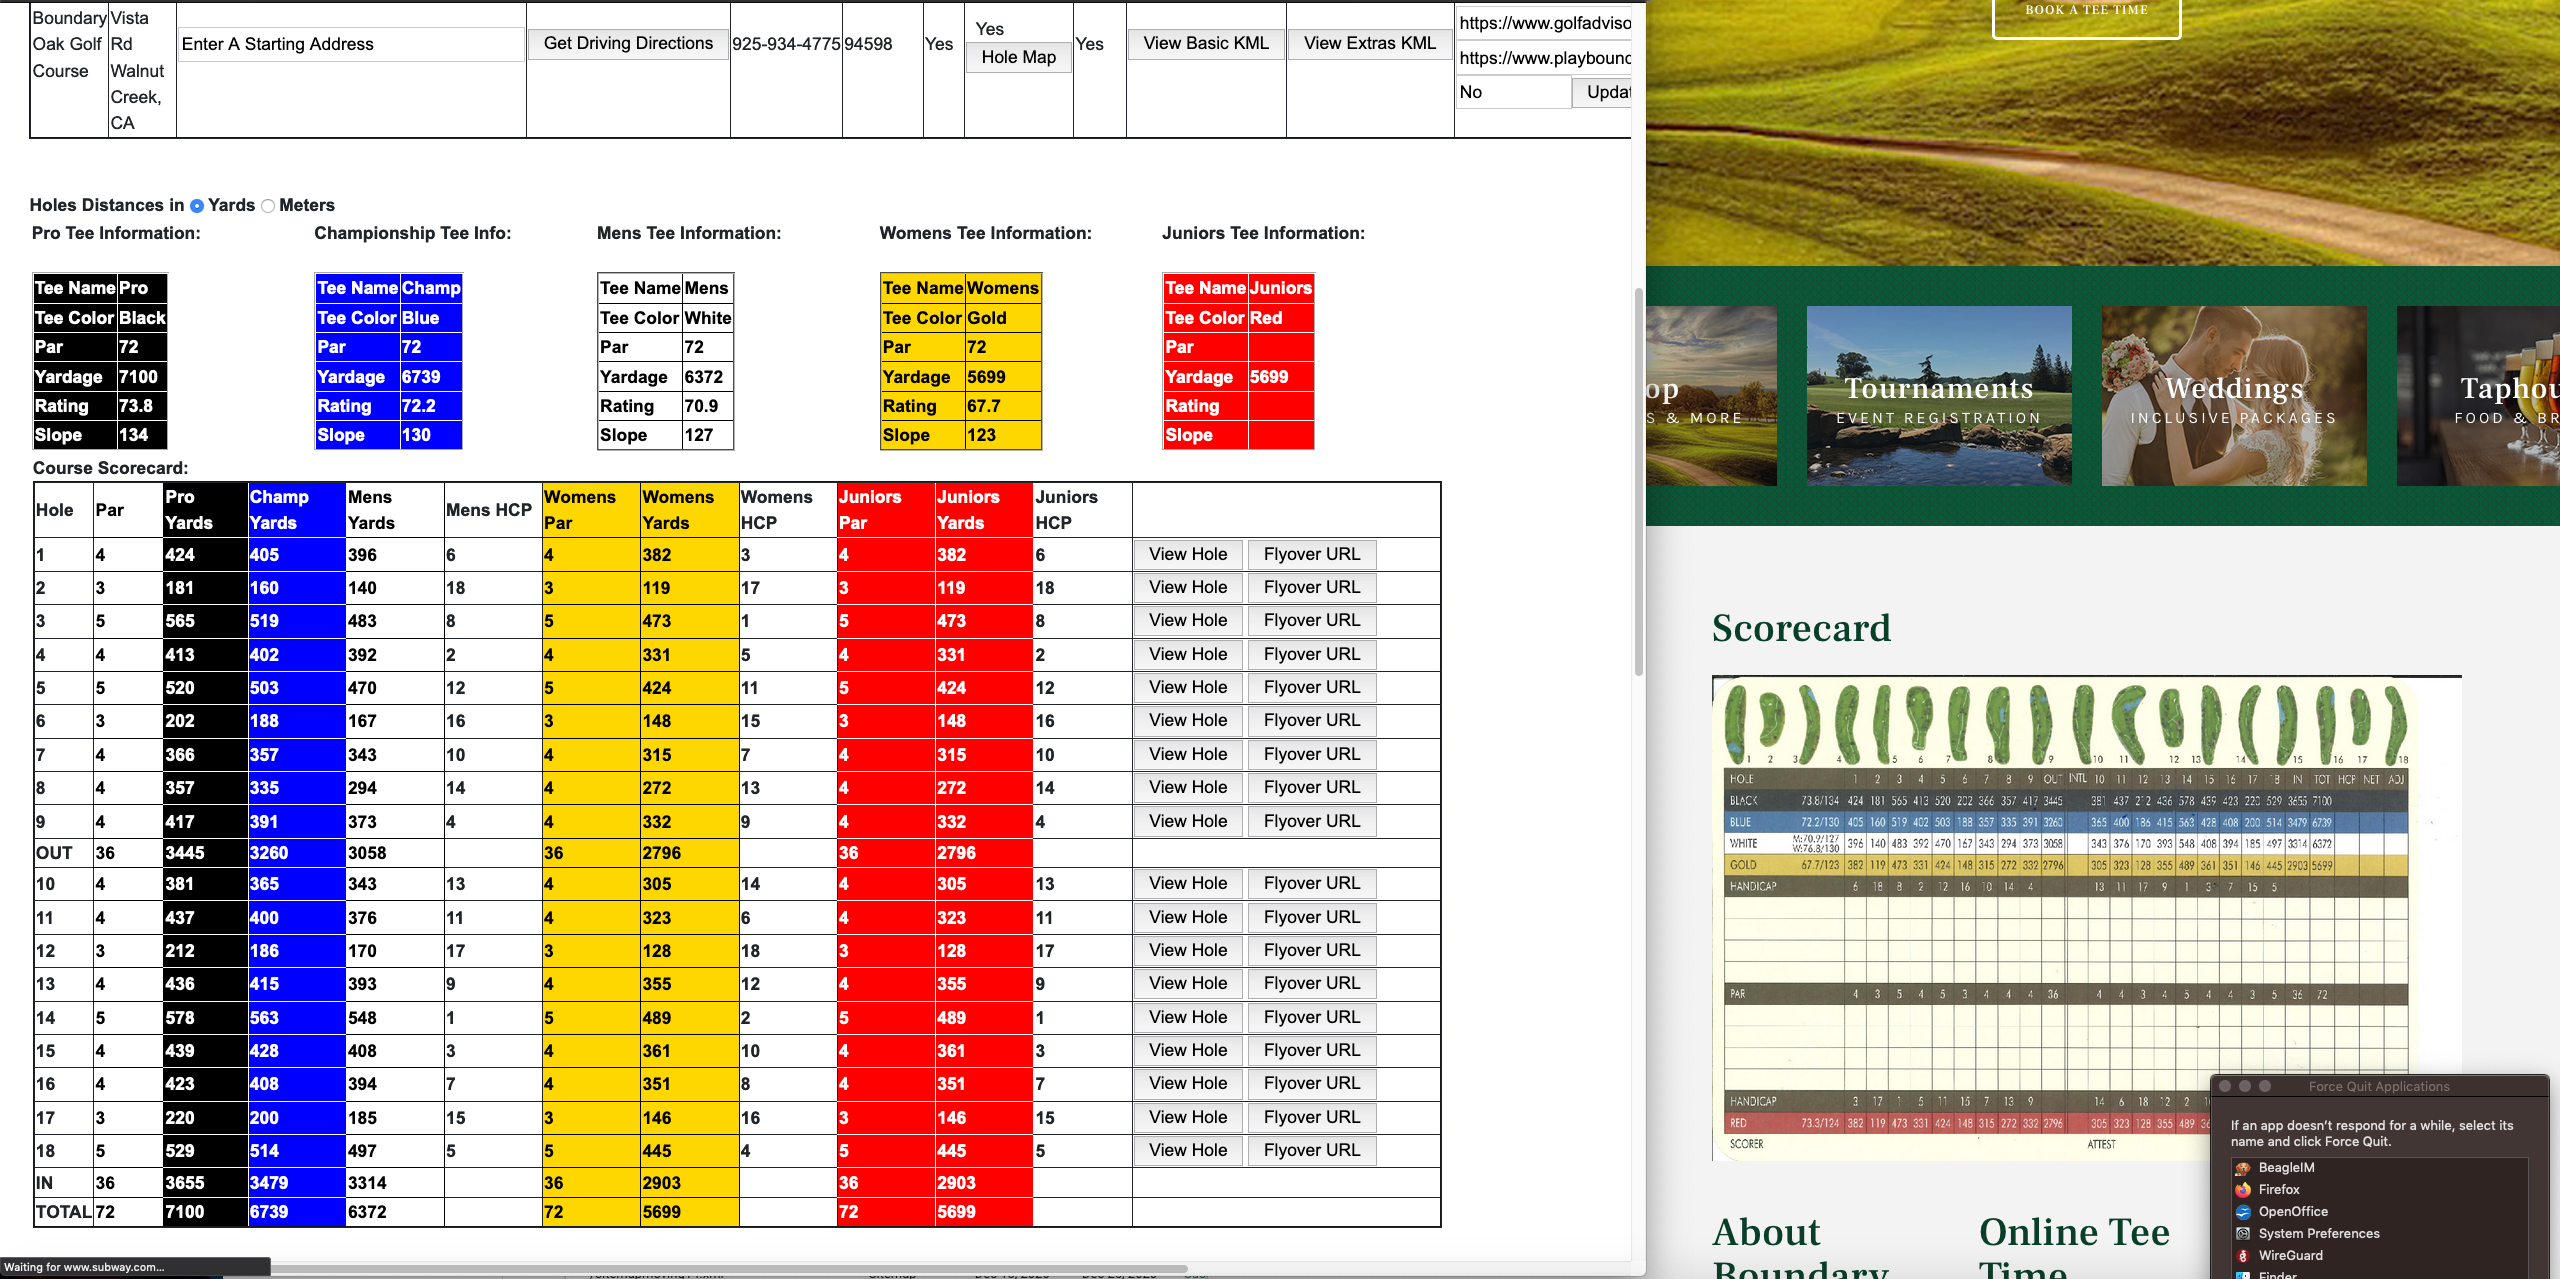Click the Waiting for www.subway.com status bar

coord(134,1267)
